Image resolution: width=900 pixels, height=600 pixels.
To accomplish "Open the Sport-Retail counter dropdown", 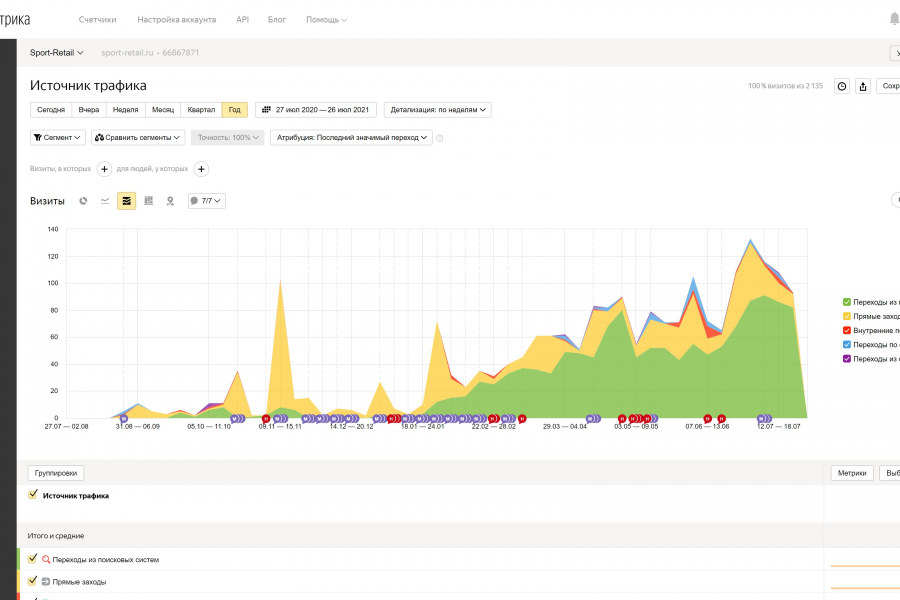I will (56, 53).
